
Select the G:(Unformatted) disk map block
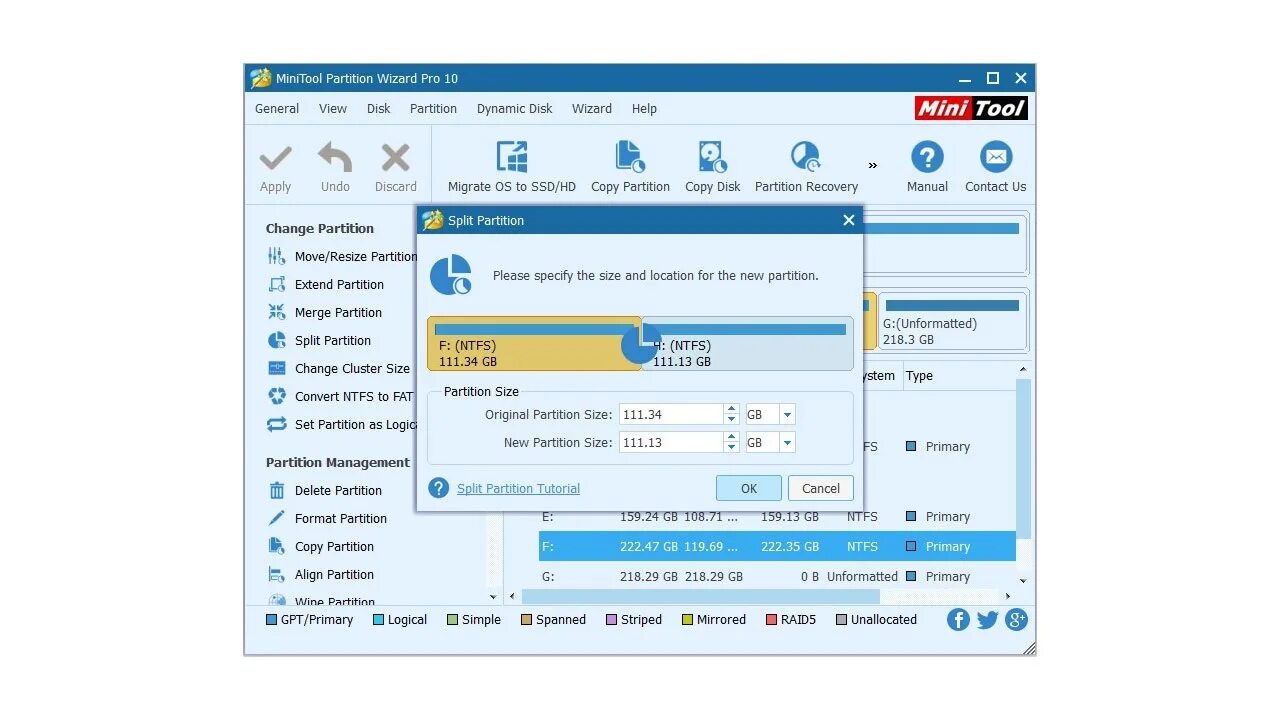pyautogui.click(x=952, y=320)
